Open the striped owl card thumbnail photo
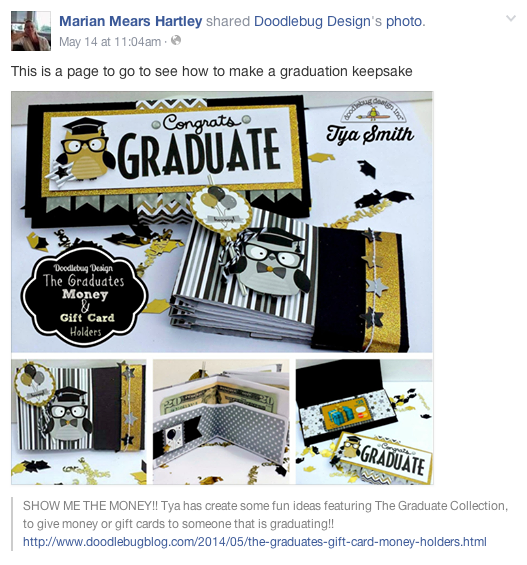Viewport: 527px width, 565px height. (79, 422)
